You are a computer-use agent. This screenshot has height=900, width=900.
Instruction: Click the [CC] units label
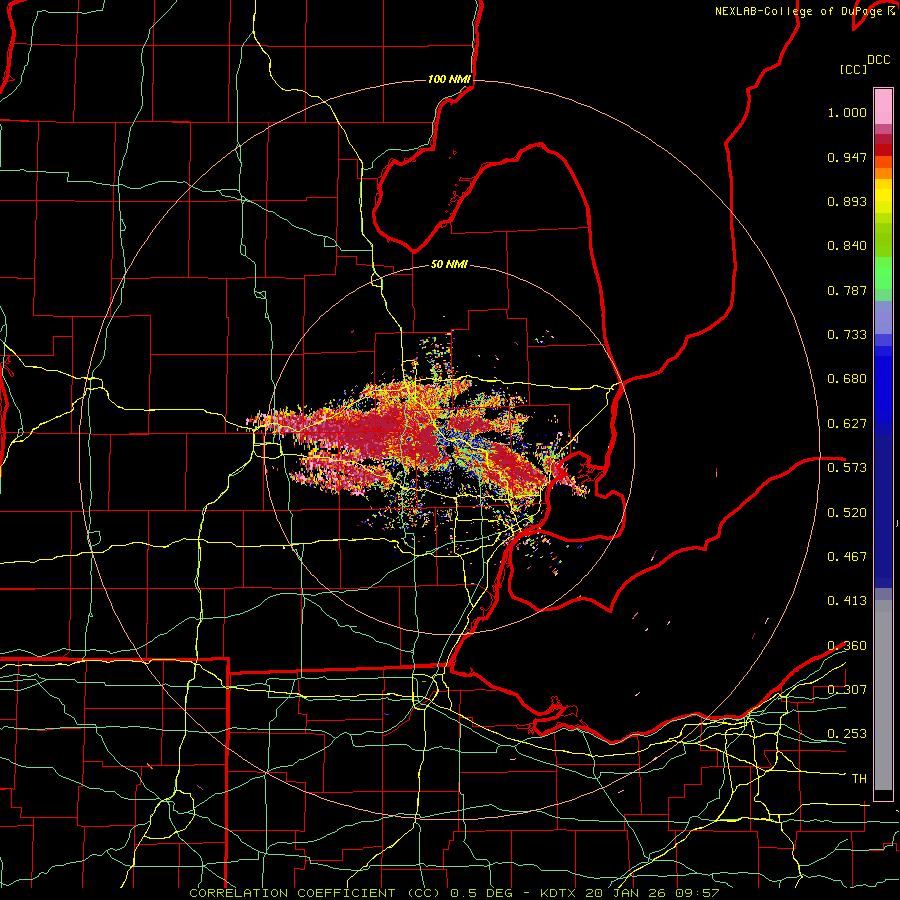point(853,69)
